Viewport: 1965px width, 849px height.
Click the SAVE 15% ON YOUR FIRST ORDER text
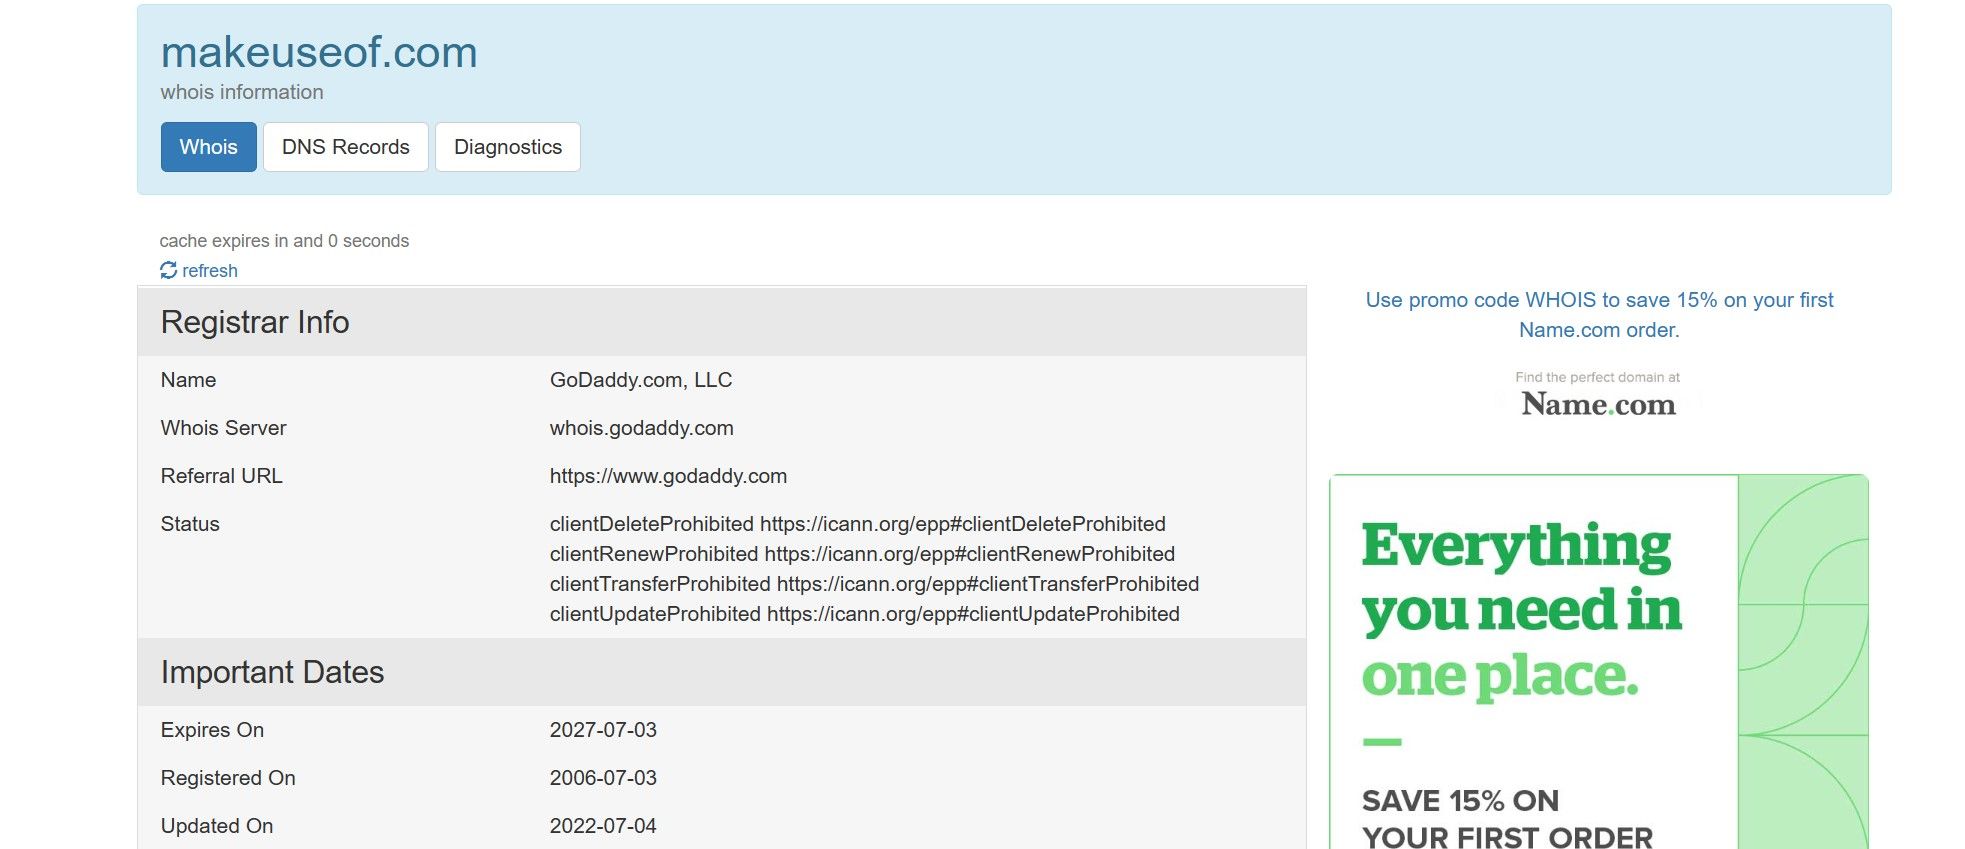[x=1507, y=818]
